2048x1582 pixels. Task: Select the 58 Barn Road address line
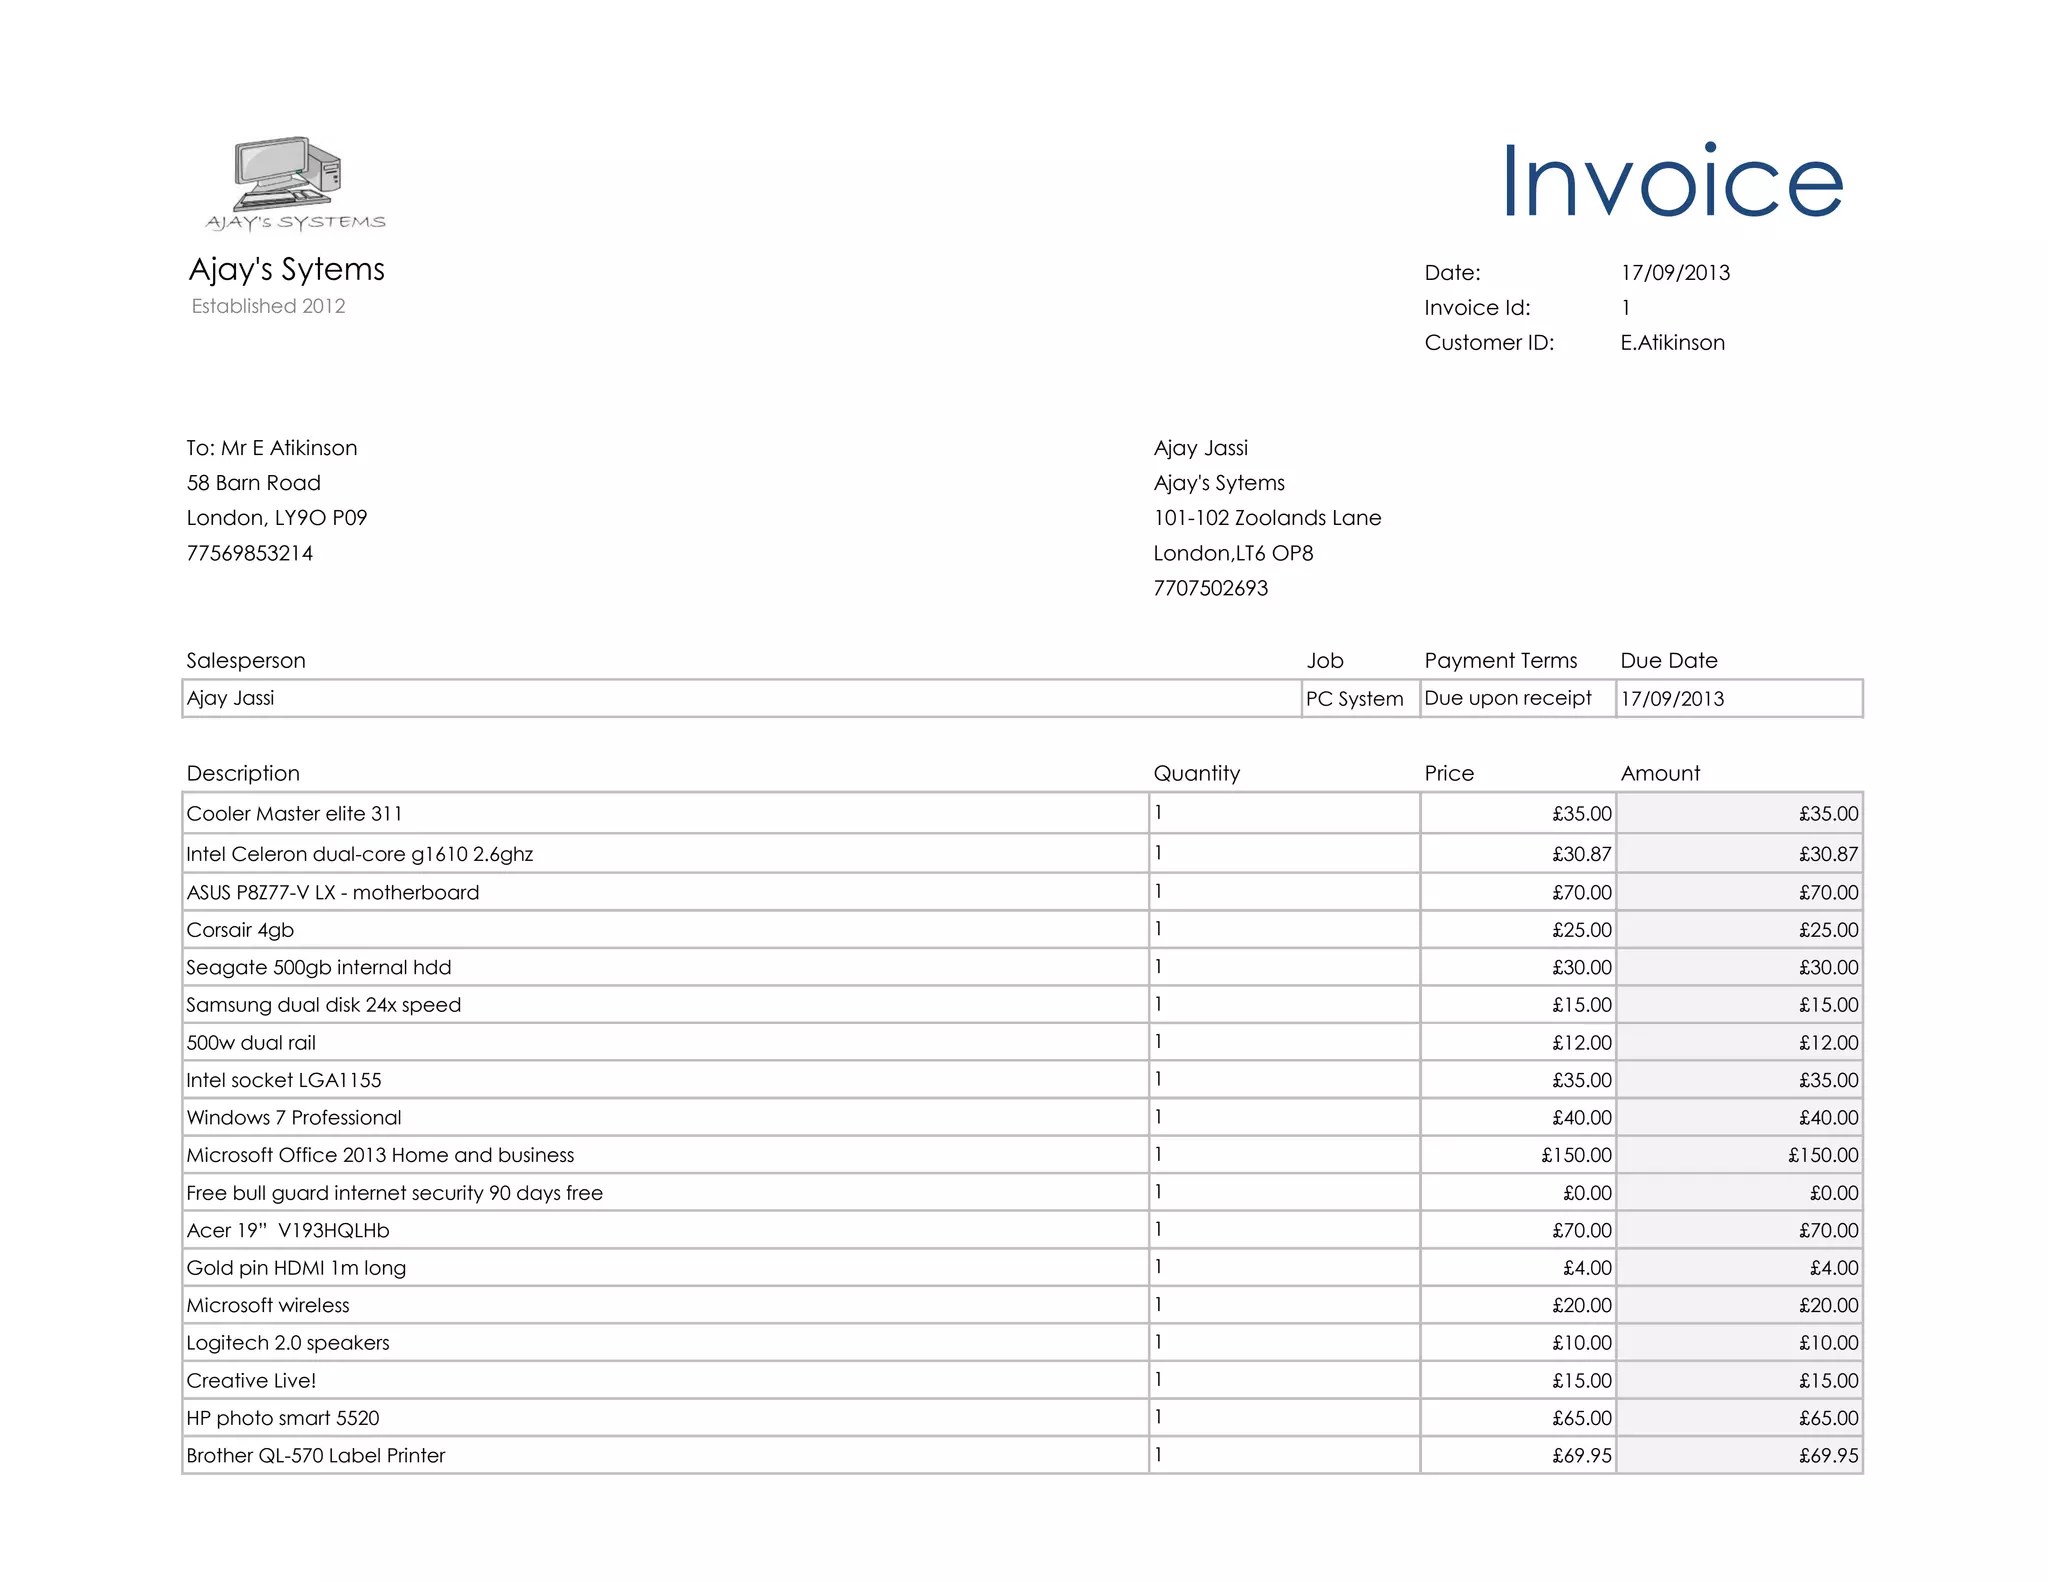click(254, 483)
